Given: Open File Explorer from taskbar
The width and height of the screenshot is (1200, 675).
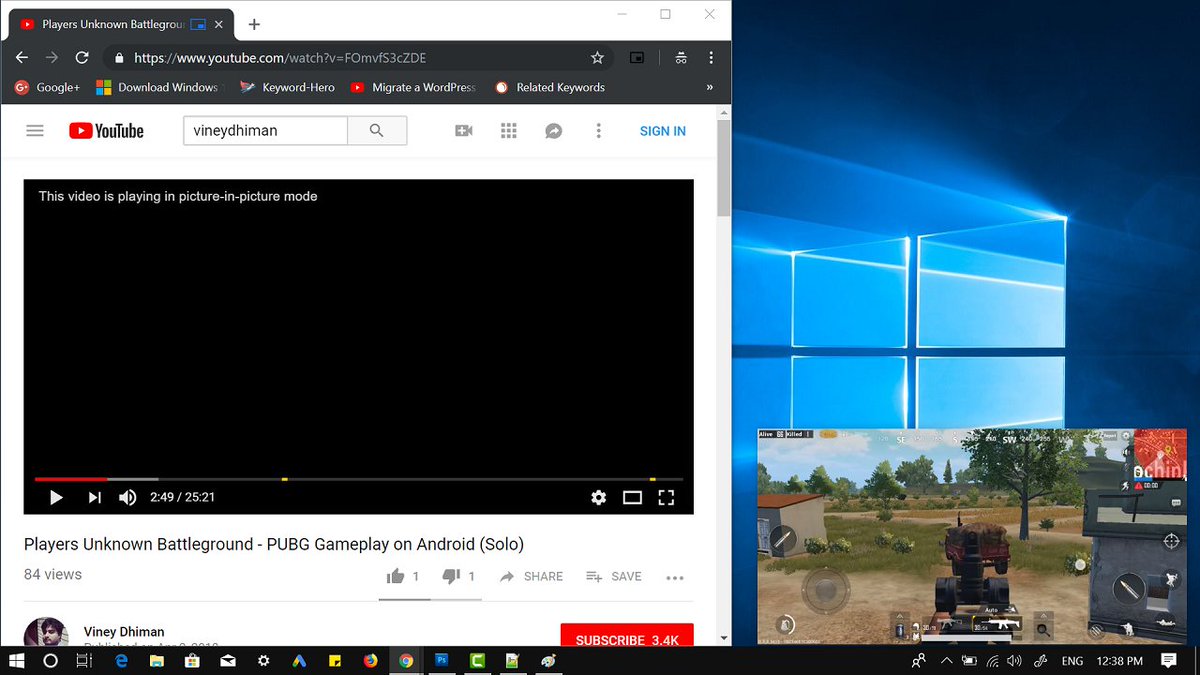Looking at the screenshot, I should tap(157, 661).
